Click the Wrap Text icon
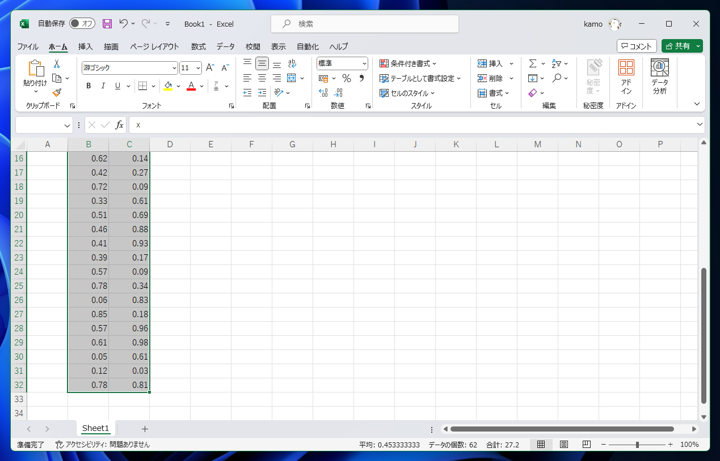This screenshot has height=461, width=720. [x=292, y=63]
